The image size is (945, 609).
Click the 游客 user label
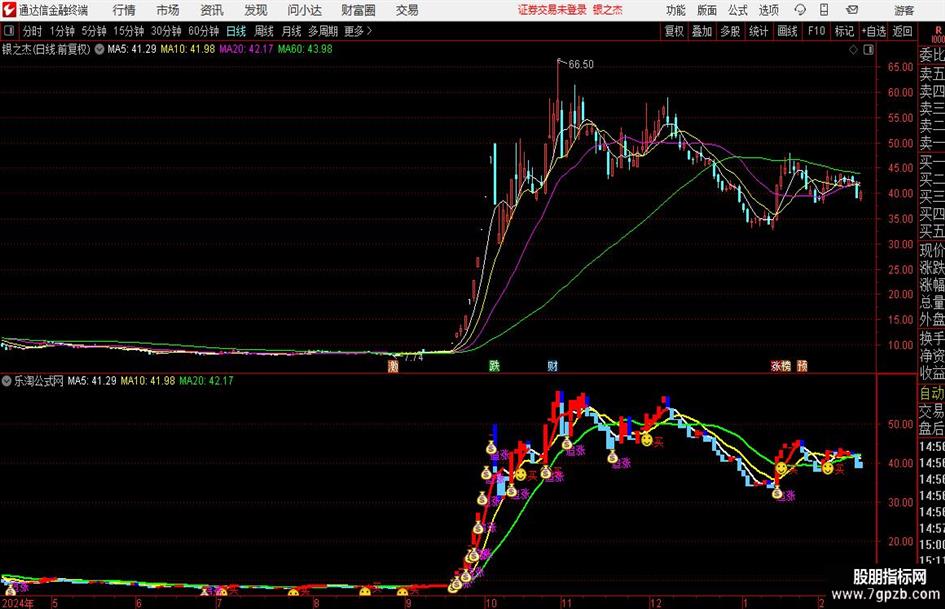(x=904, y=10)
